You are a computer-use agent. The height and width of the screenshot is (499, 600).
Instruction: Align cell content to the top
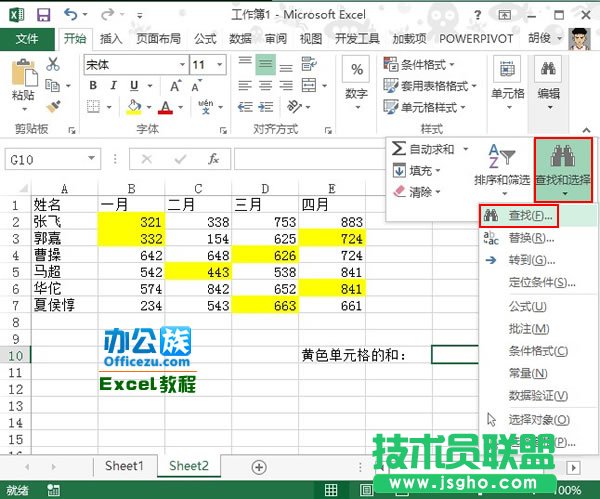[x=245, y=64]
